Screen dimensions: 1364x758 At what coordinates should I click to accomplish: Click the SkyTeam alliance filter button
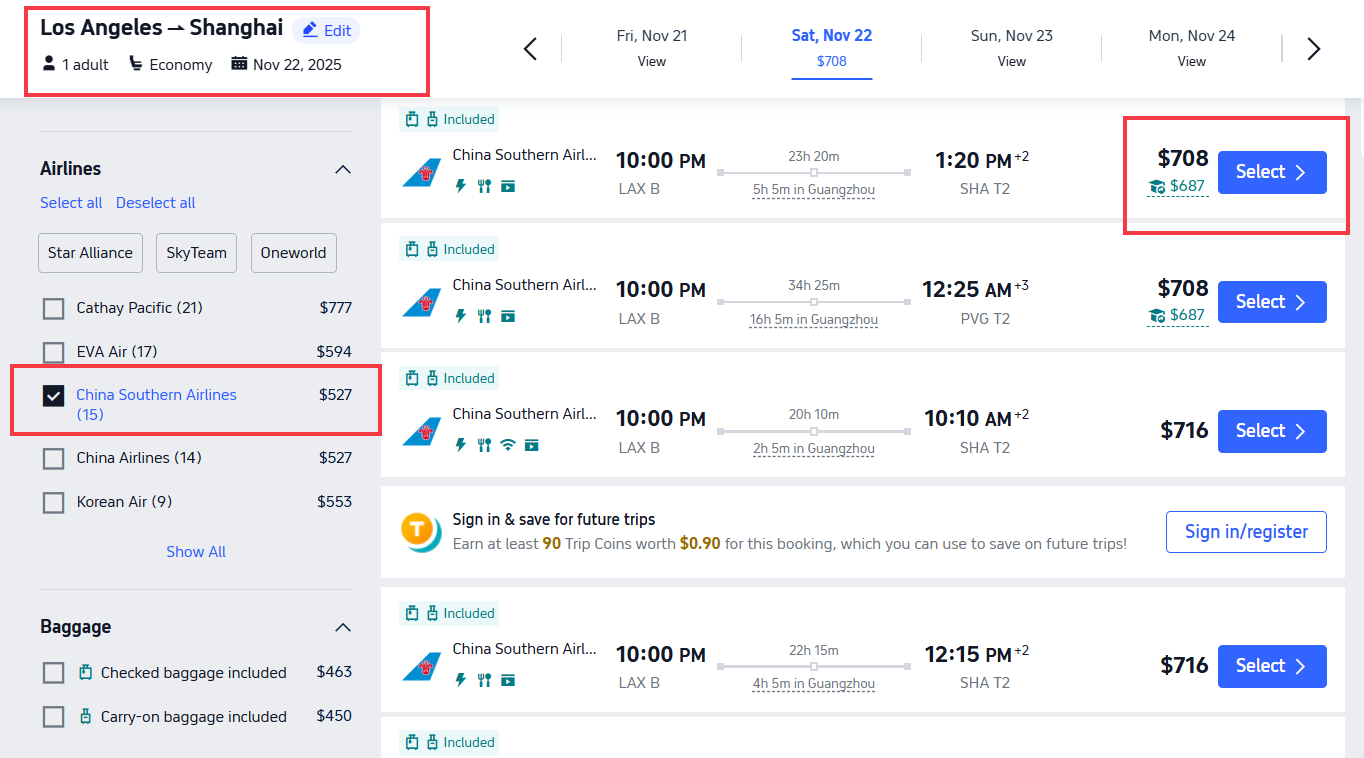(x=196, y=253)
